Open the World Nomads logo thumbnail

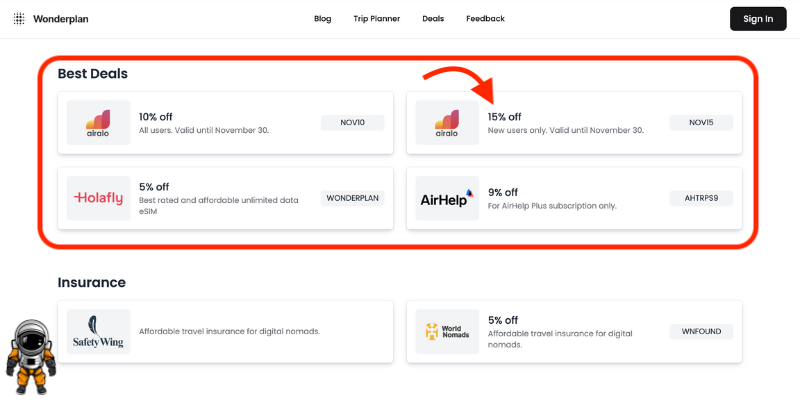coord(447,332)
